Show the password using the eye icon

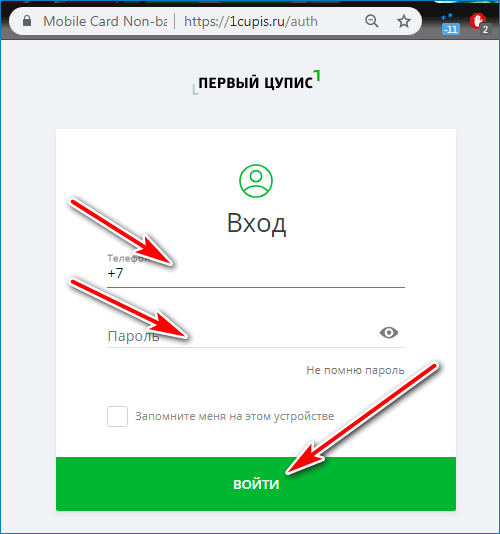(x=389, y=333)
